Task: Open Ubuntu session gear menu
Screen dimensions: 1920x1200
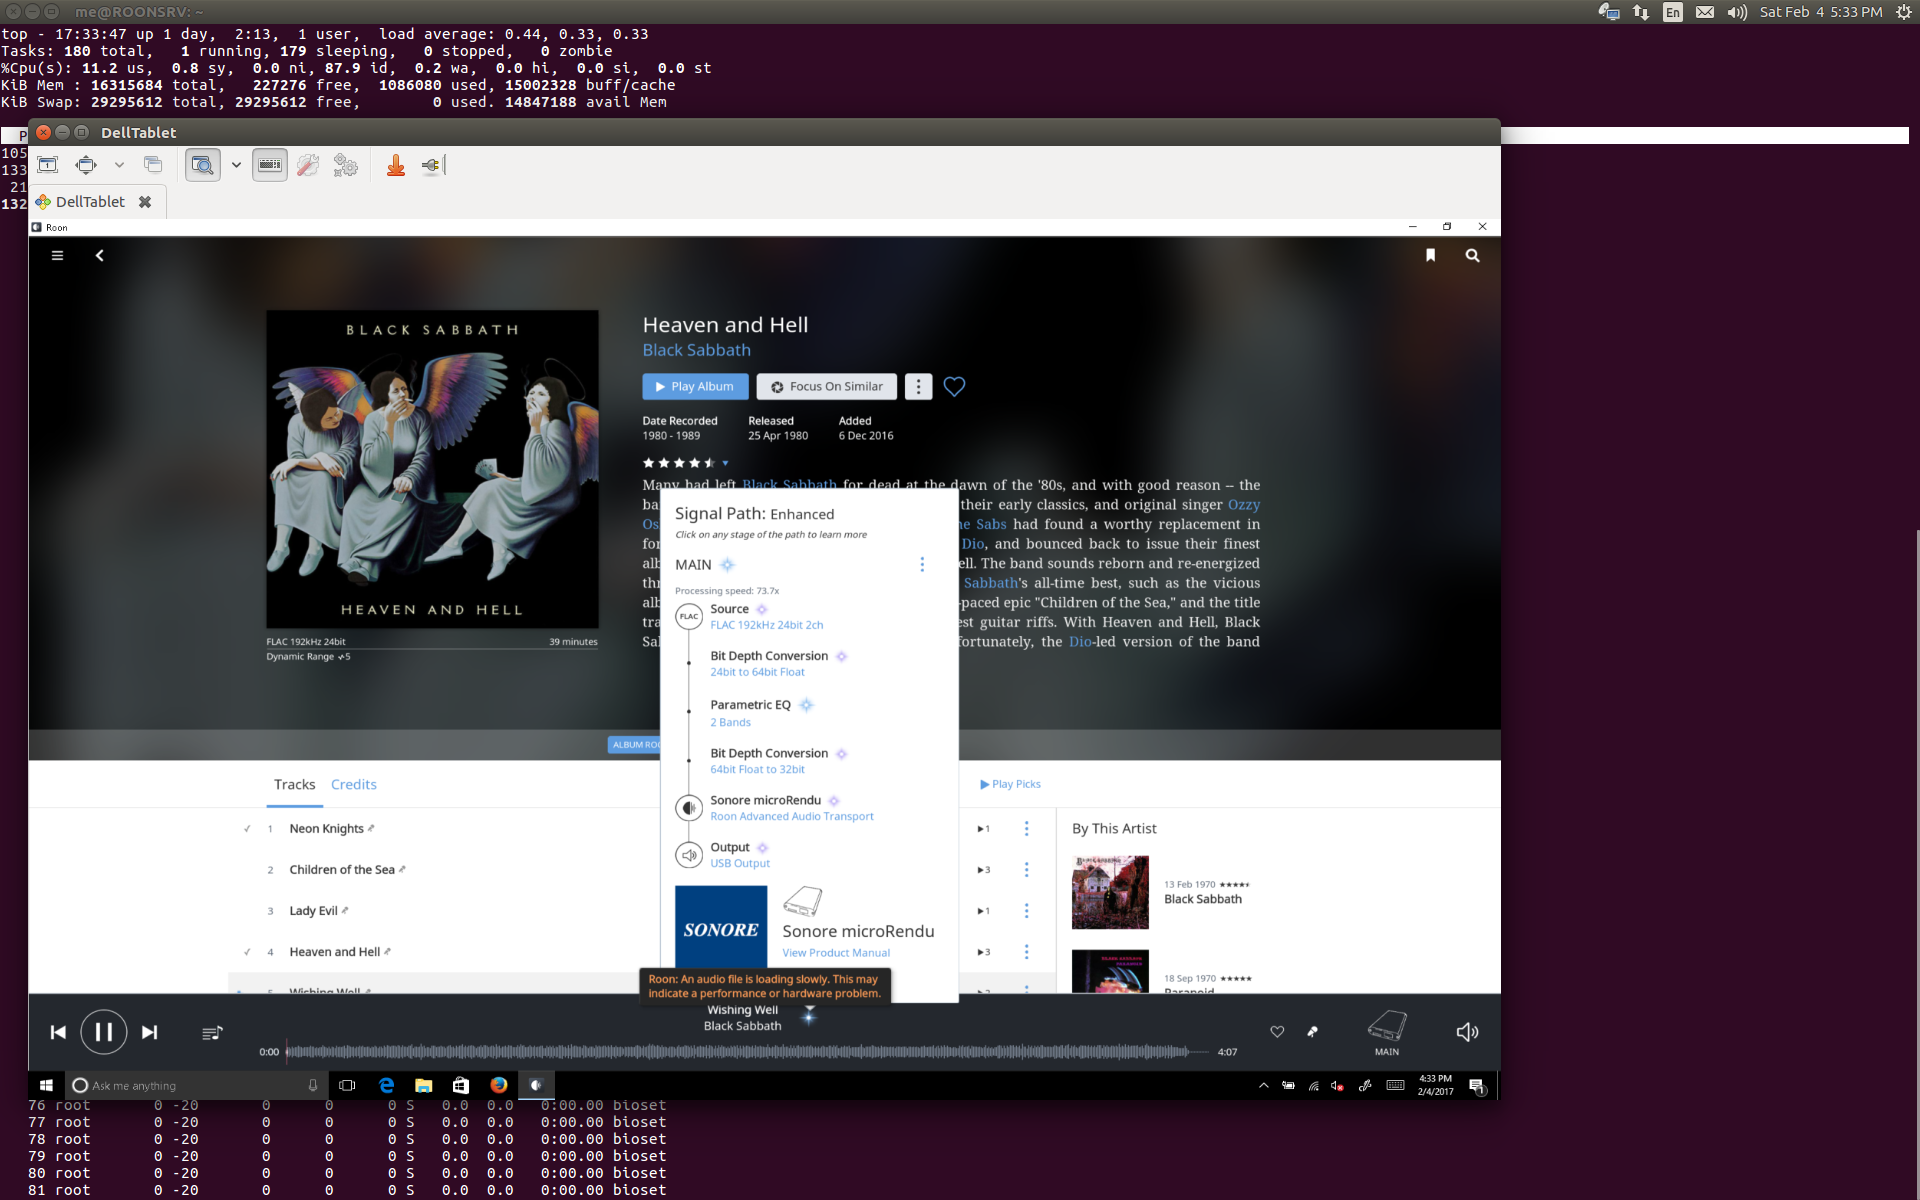Action: 1903,12
